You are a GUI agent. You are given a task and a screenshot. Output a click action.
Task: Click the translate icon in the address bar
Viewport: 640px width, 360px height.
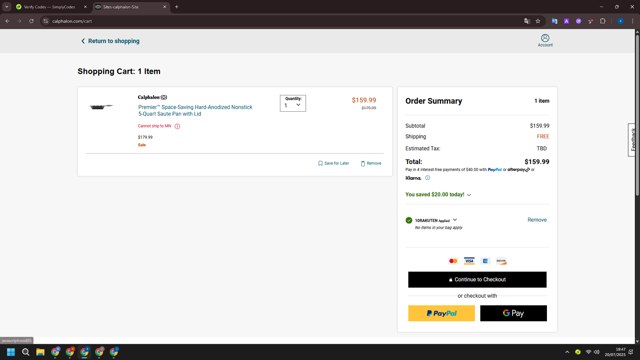pyautogui.click(x=527, y=21)
